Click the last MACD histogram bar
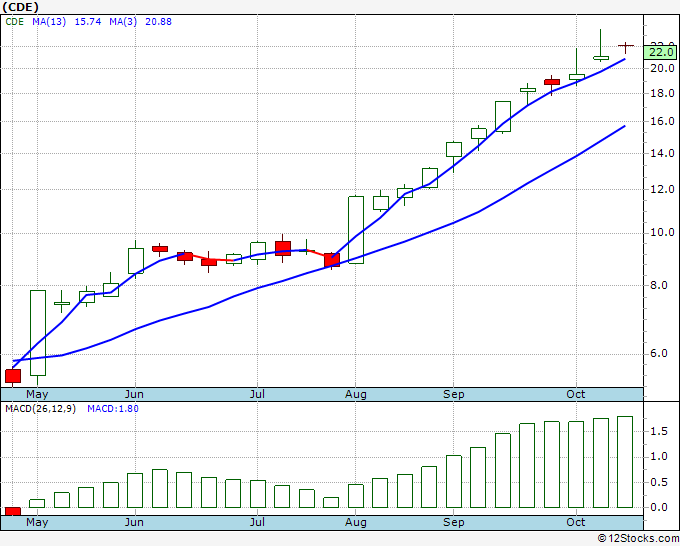This screenshot has width=680, height=546. pos(625,462)
